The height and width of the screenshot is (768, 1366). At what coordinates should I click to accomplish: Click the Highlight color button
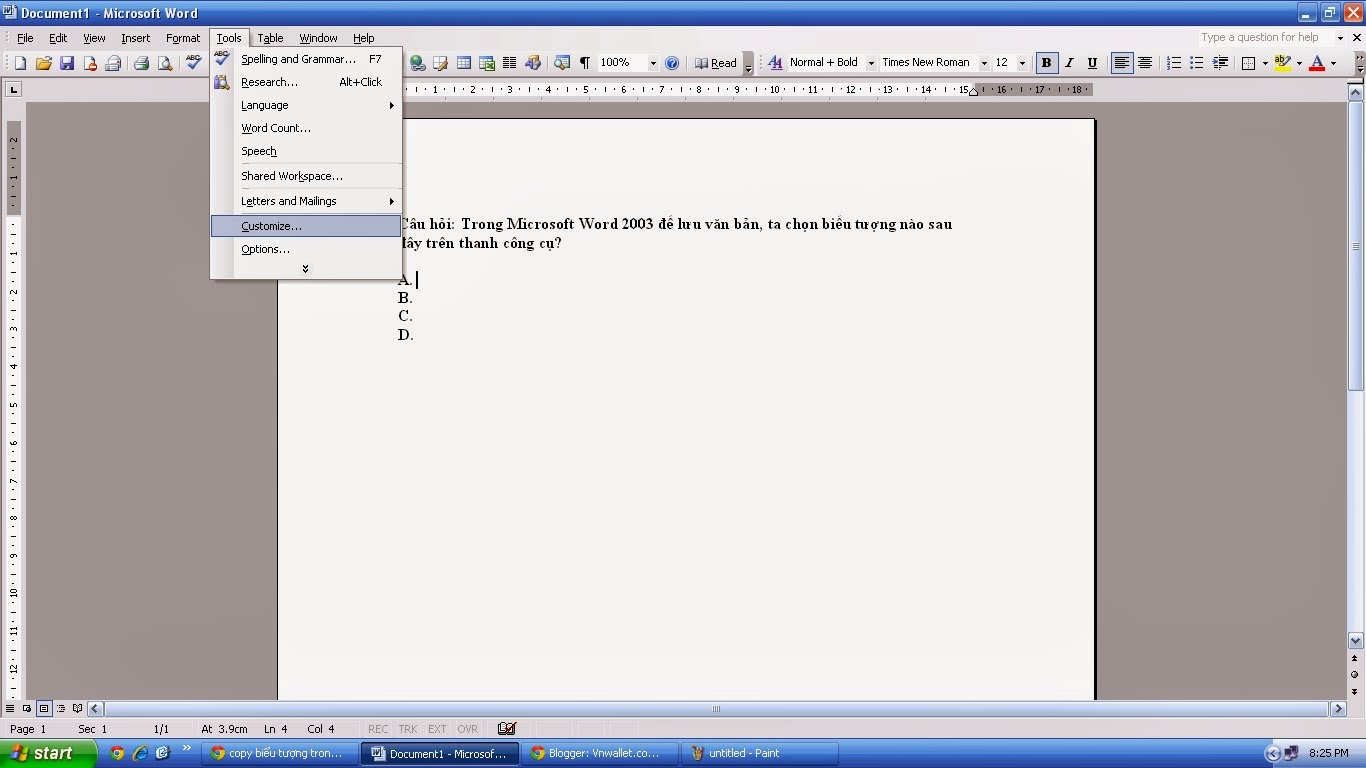coord(1283,63)
